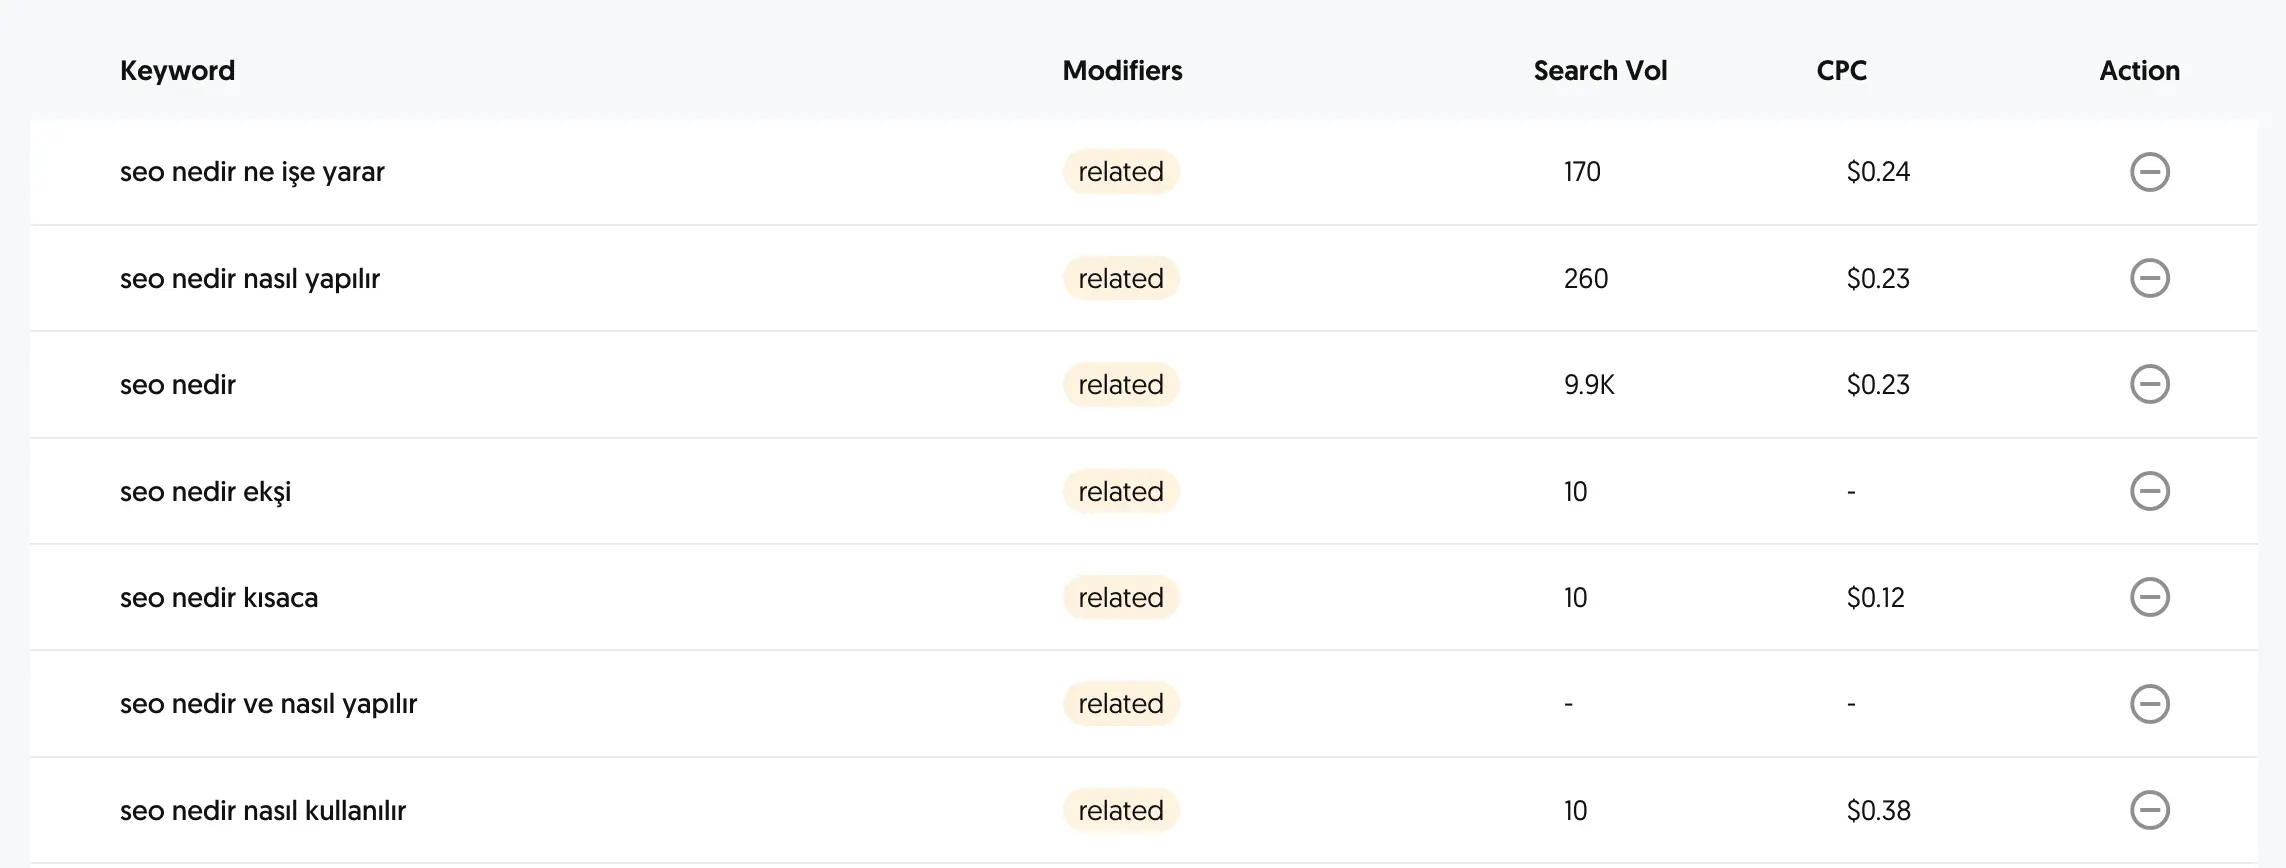Remove 'seo nedir ve nasıl yapılır' keyword
This screenshot has width=2286, height=868.
click(x=2149, y=704)
